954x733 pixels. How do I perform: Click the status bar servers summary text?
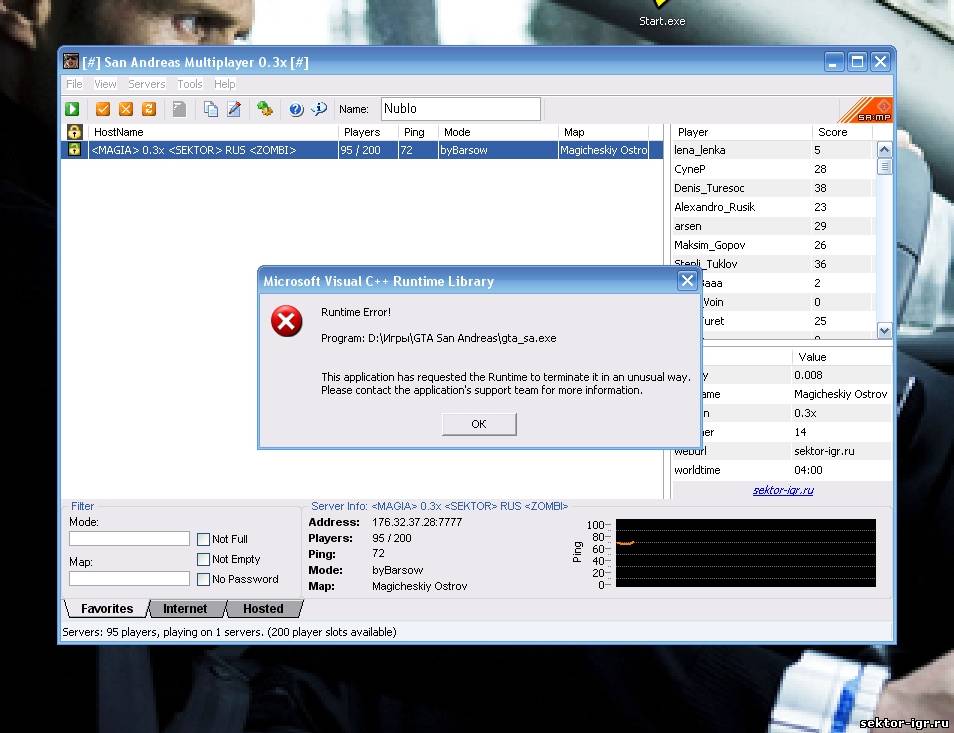[x=229, y=632]
